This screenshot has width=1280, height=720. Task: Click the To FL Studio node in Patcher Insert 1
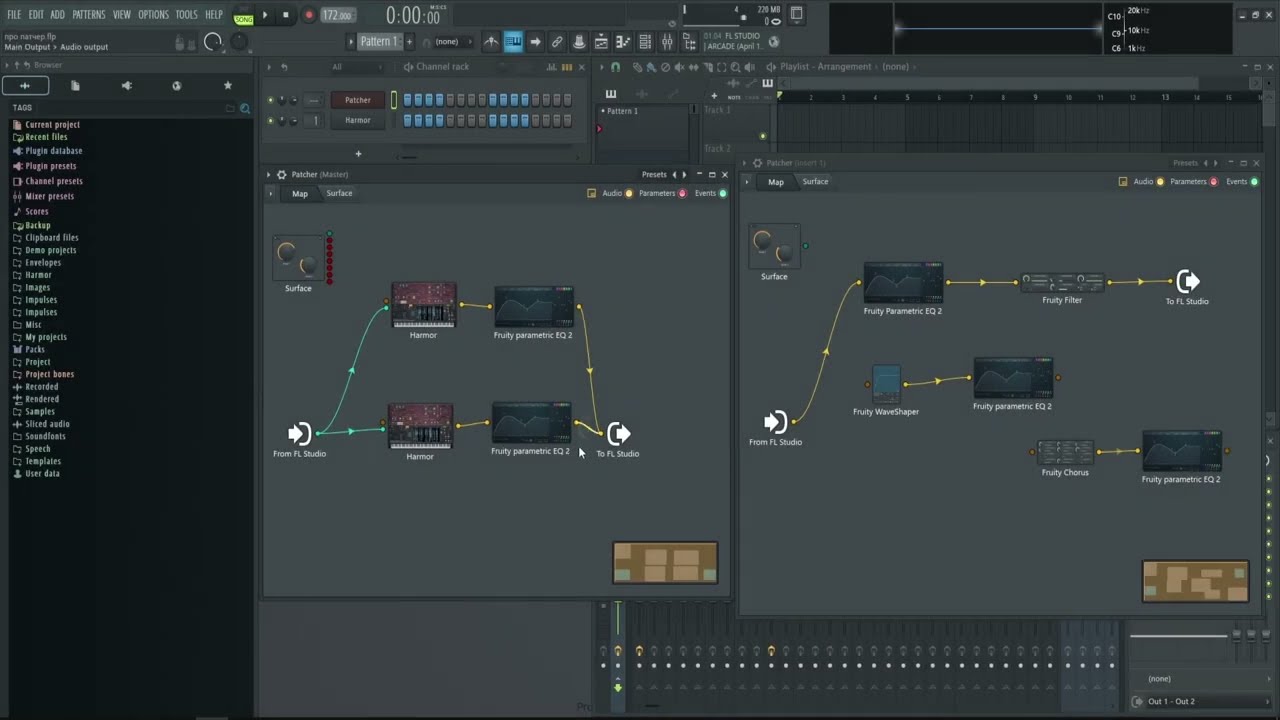[1187, 281]
